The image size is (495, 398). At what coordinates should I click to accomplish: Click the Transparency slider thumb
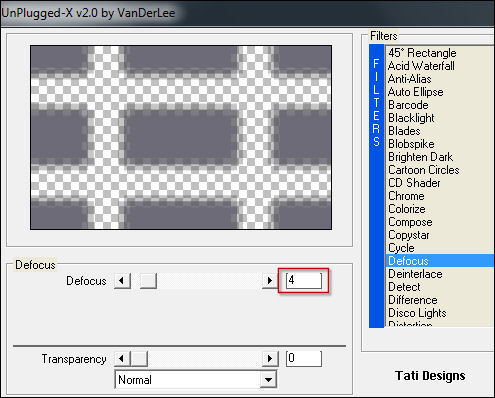[x=139, y=359]
